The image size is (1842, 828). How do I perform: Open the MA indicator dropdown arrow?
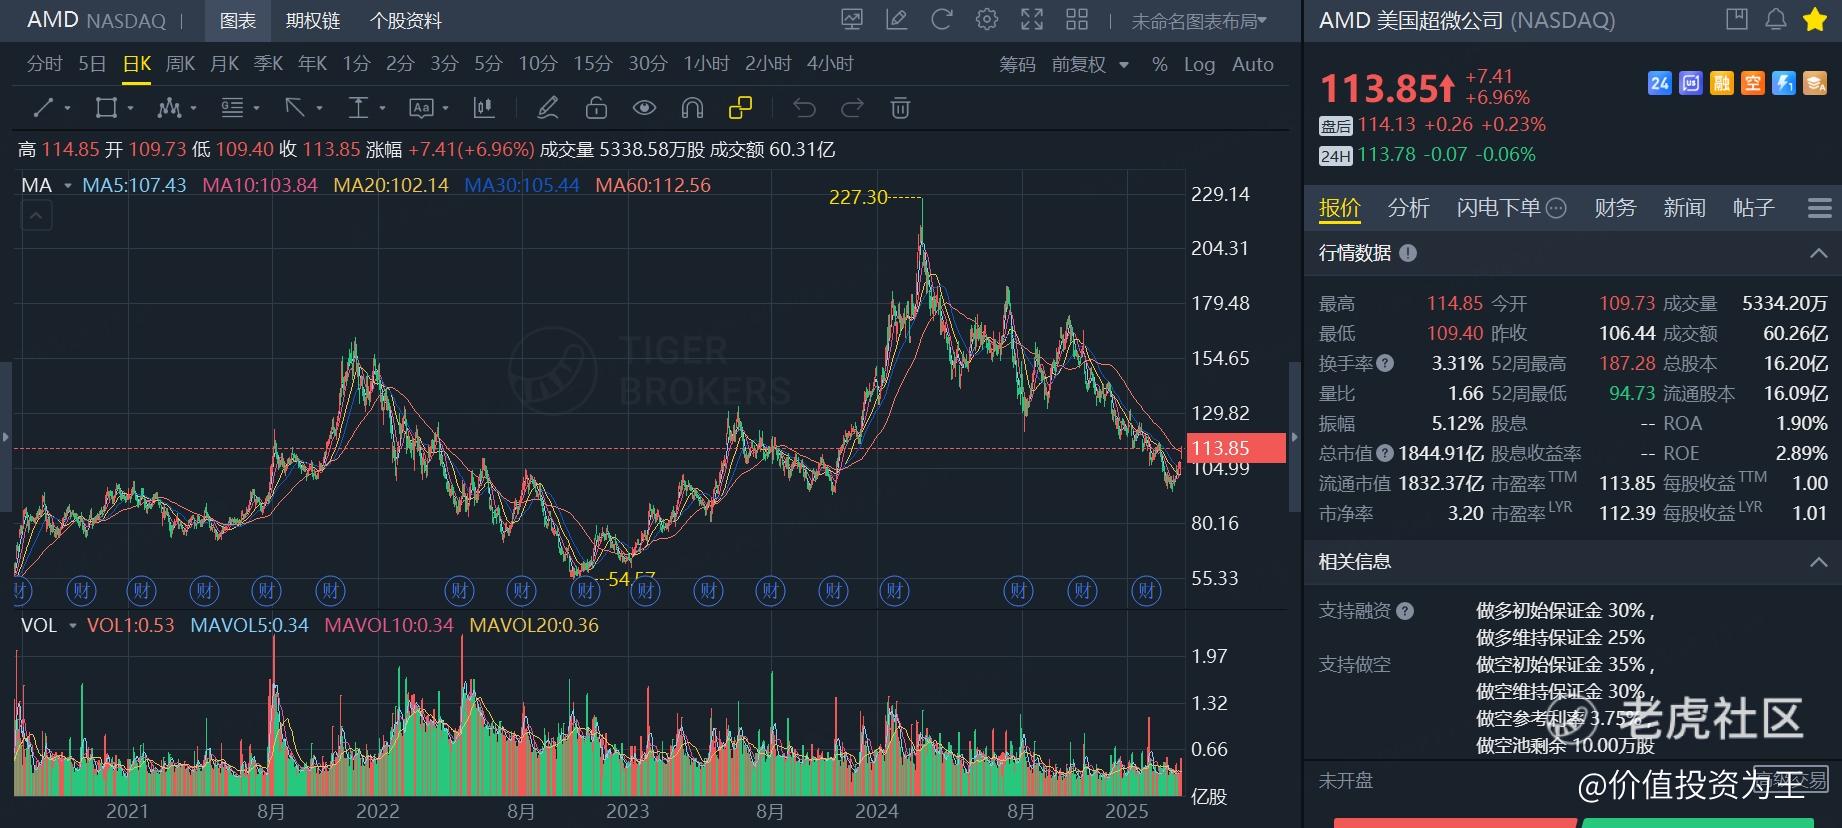(68, 186)
